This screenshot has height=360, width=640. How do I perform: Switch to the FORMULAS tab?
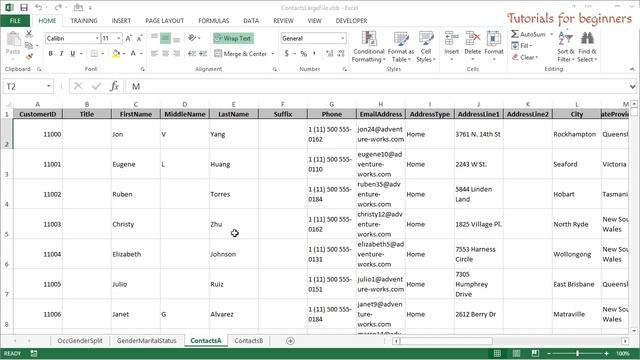(213, 20)
